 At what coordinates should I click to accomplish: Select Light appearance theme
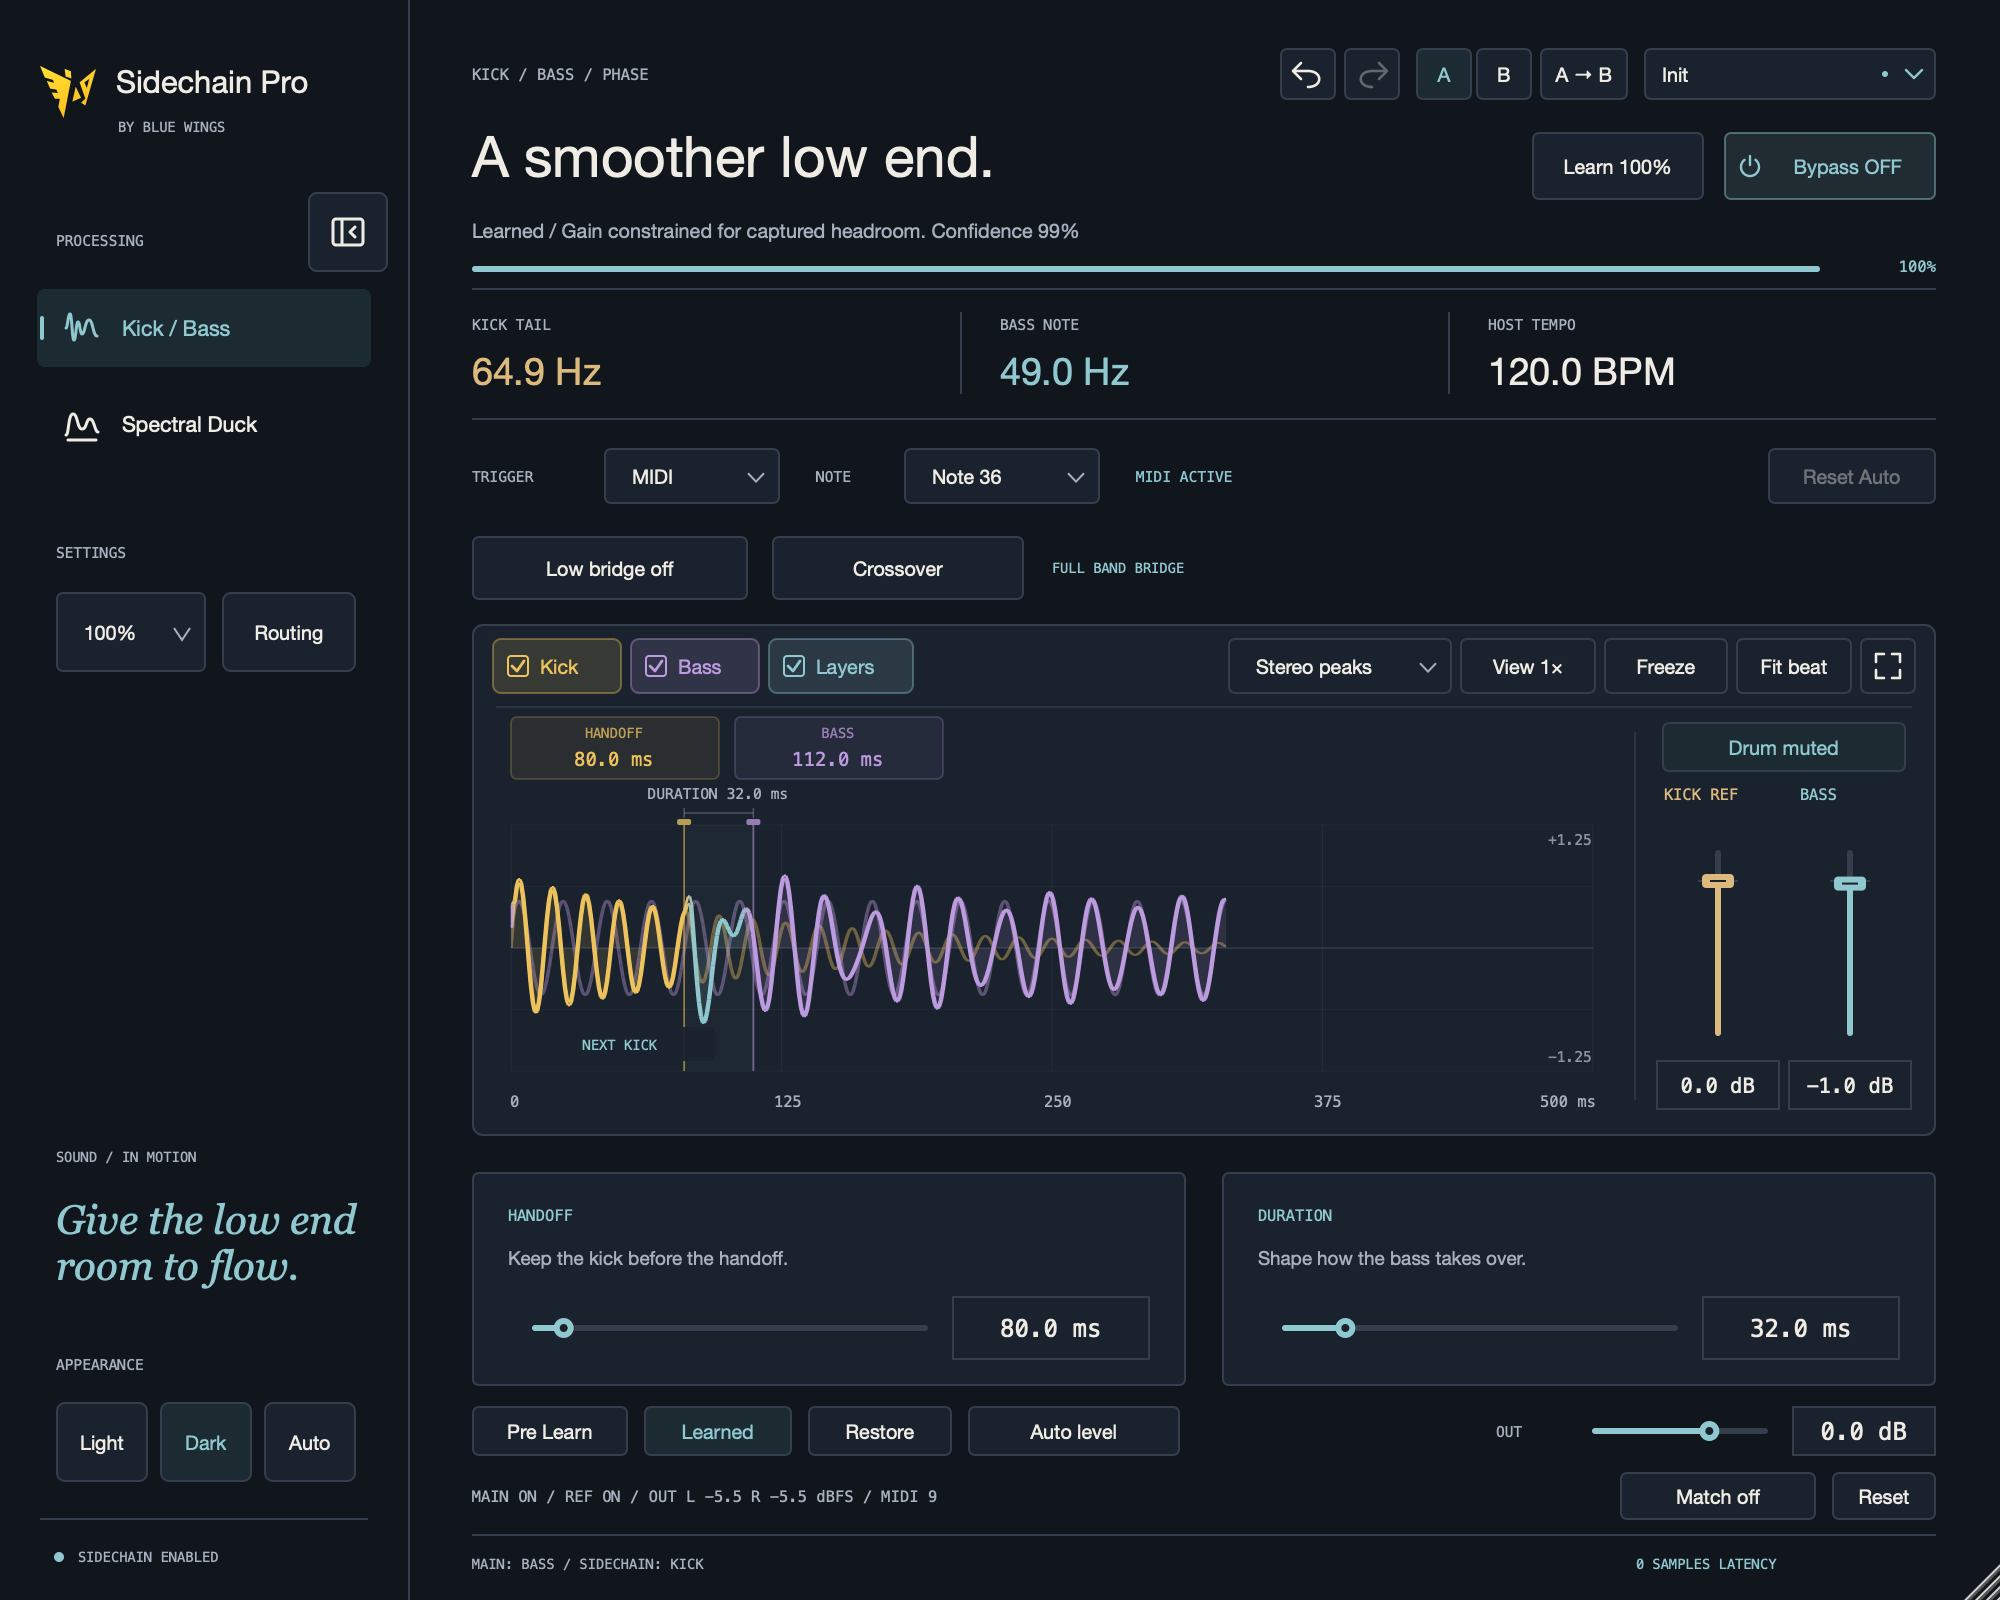102,1442
